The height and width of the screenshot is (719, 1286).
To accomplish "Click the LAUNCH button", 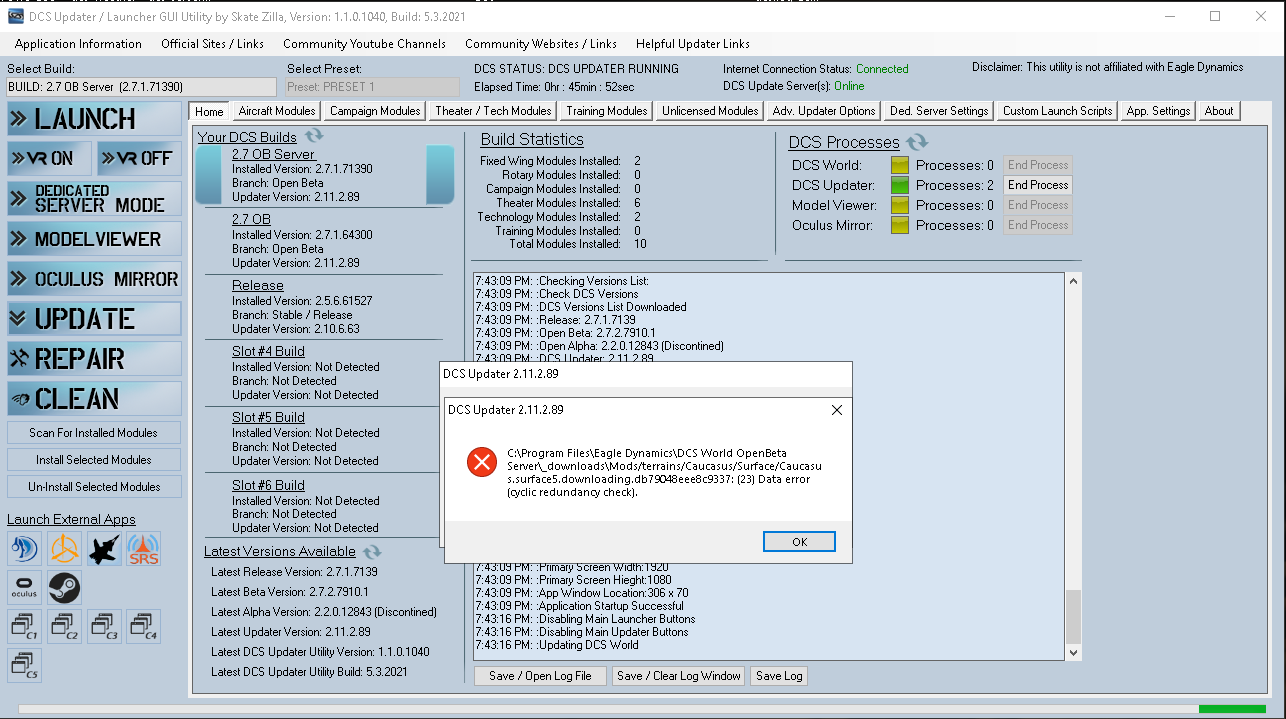I will coord(94,119).
